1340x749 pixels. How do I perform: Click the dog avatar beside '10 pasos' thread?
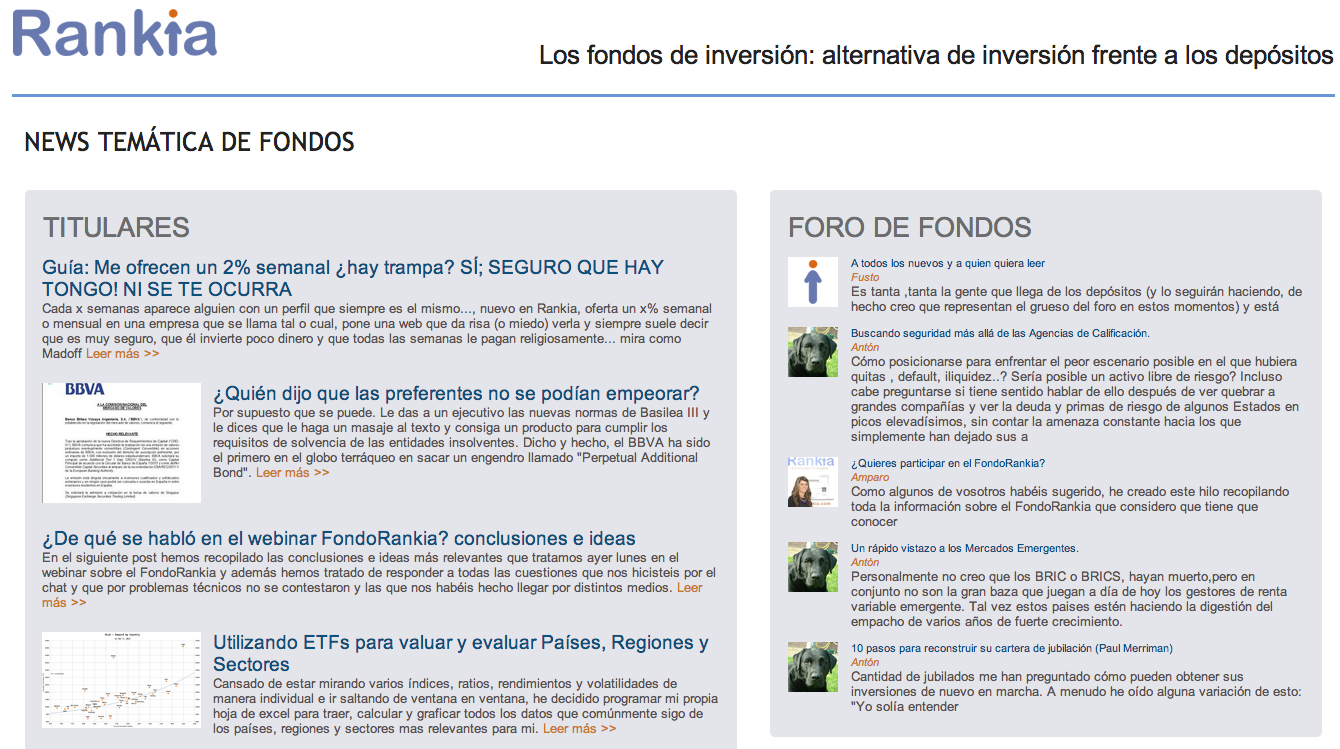[x=813, y=667]
